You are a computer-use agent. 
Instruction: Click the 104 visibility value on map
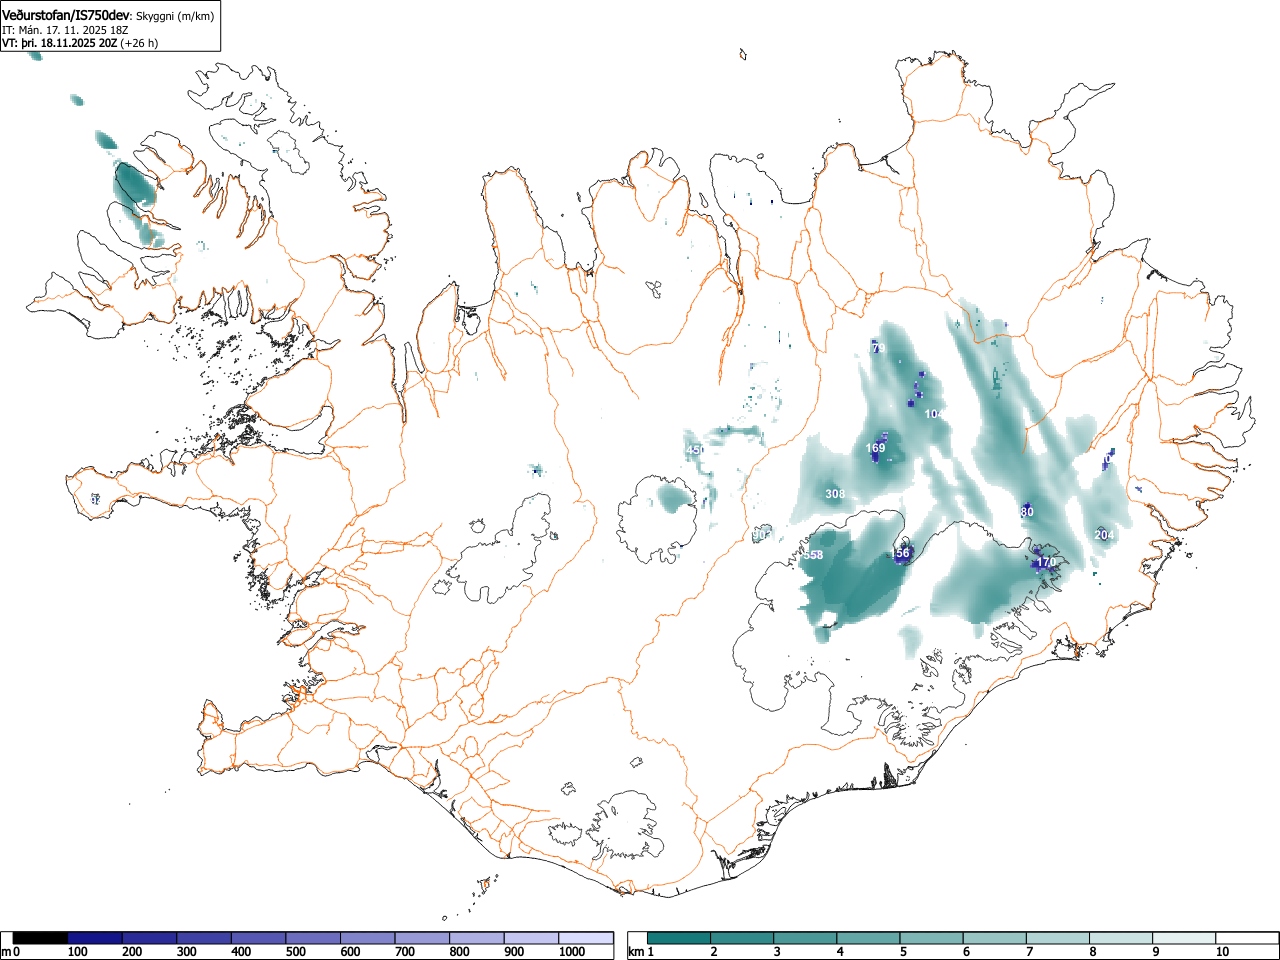[934, 414]
